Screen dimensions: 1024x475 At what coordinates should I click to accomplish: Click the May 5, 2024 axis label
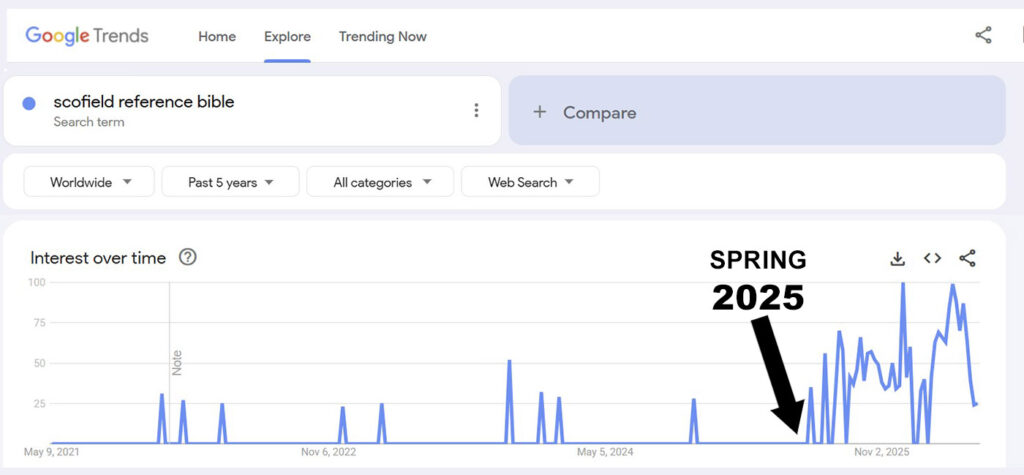click(605, 452)
